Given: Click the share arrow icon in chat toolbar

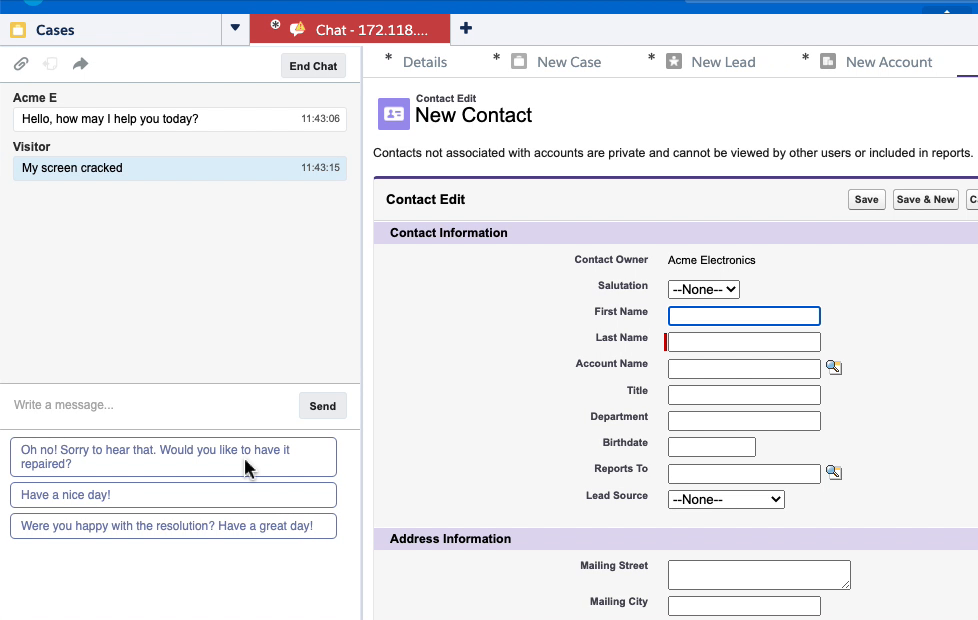Looking at the screenshot, I should click(x=80, y=64).
